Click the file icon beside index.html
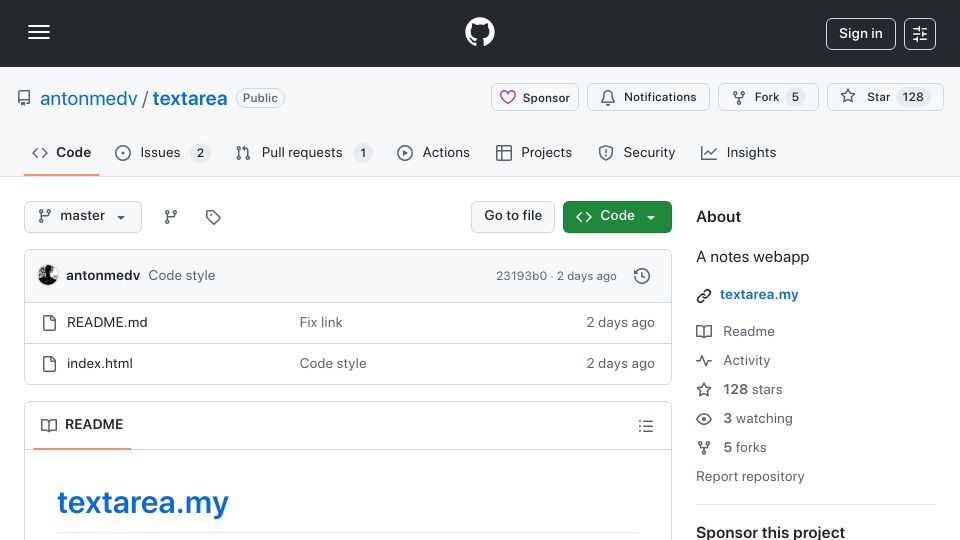Image resolution: width=960 pixels, height=540 pixels. tap(50, 364)
